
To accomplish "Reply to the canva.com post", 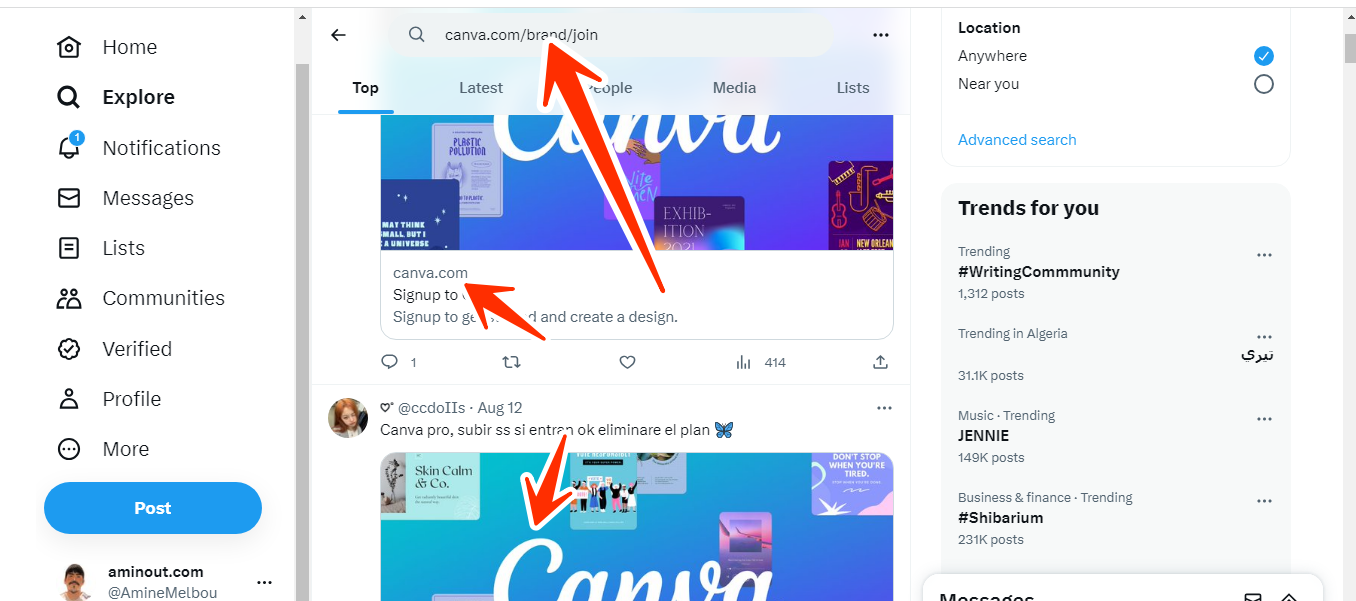I will coord(390,362).
